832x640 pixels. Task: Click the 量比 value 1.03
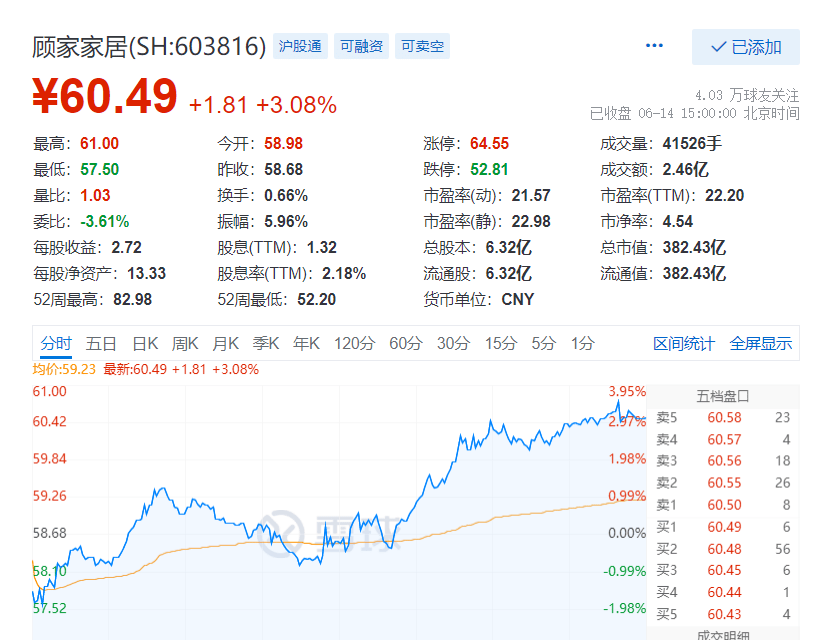point(95,196)
